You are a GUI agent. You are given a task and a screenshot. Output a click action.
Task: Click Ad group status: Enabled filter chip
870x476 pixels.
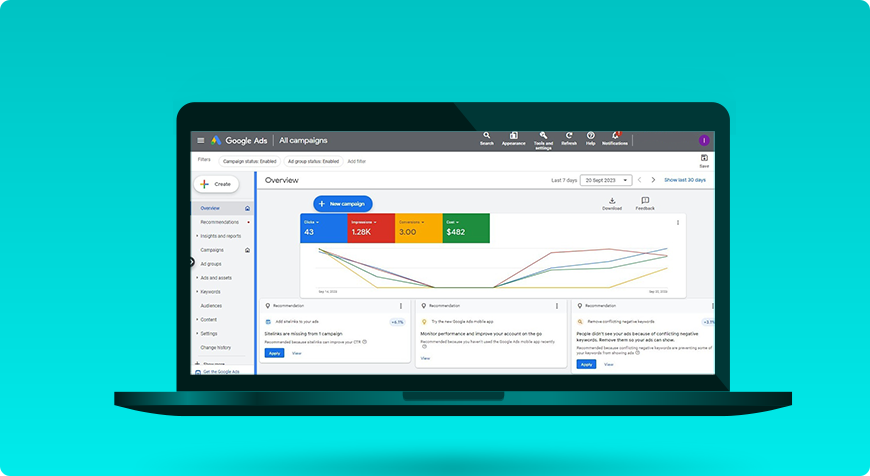click(313, 161)
